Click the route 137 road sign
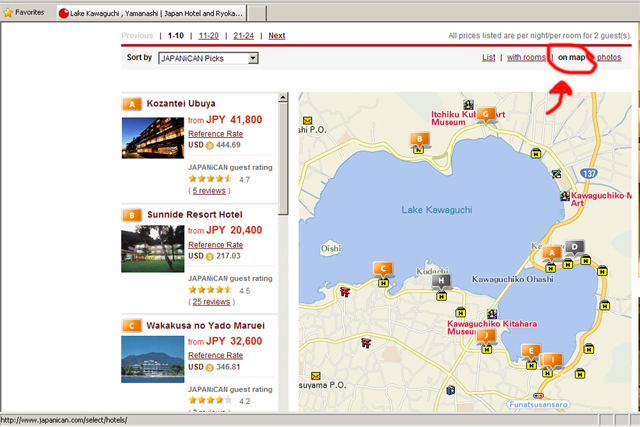 click(589, 173)
